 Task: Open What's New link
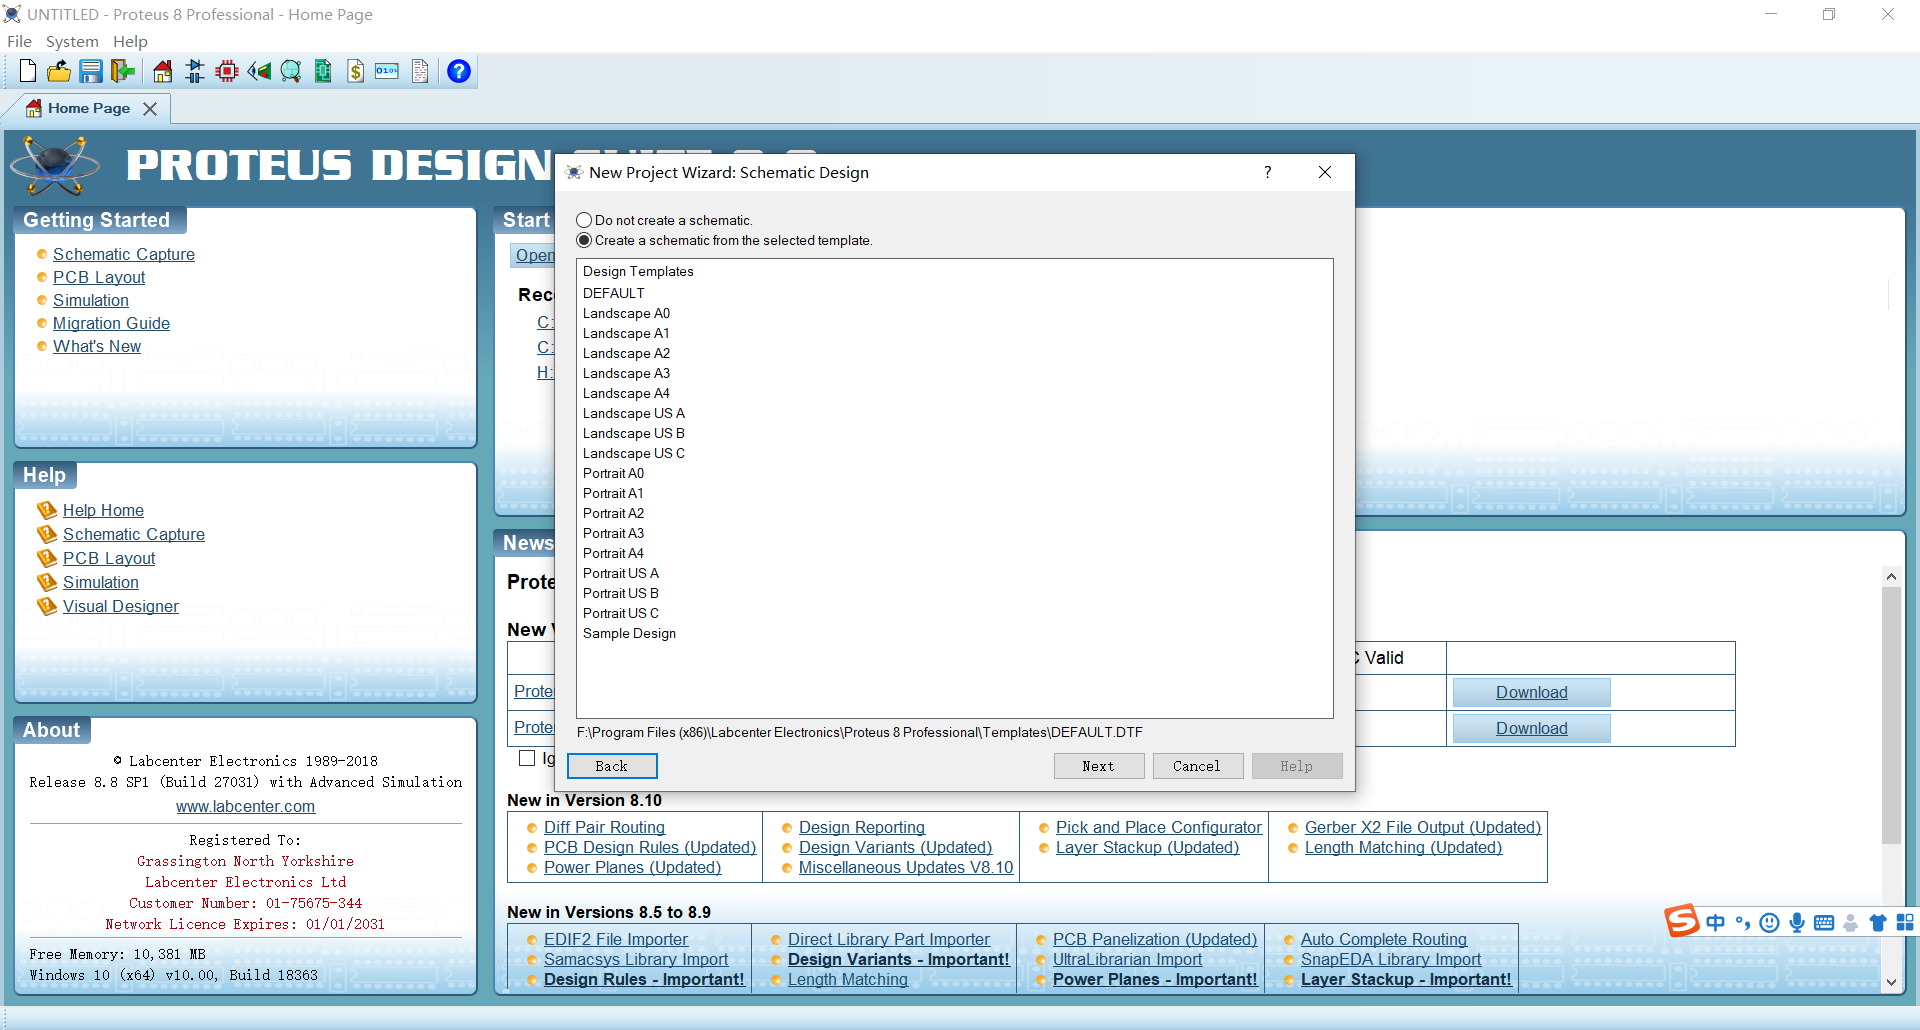pyautogui.click(x=97, y=346)
